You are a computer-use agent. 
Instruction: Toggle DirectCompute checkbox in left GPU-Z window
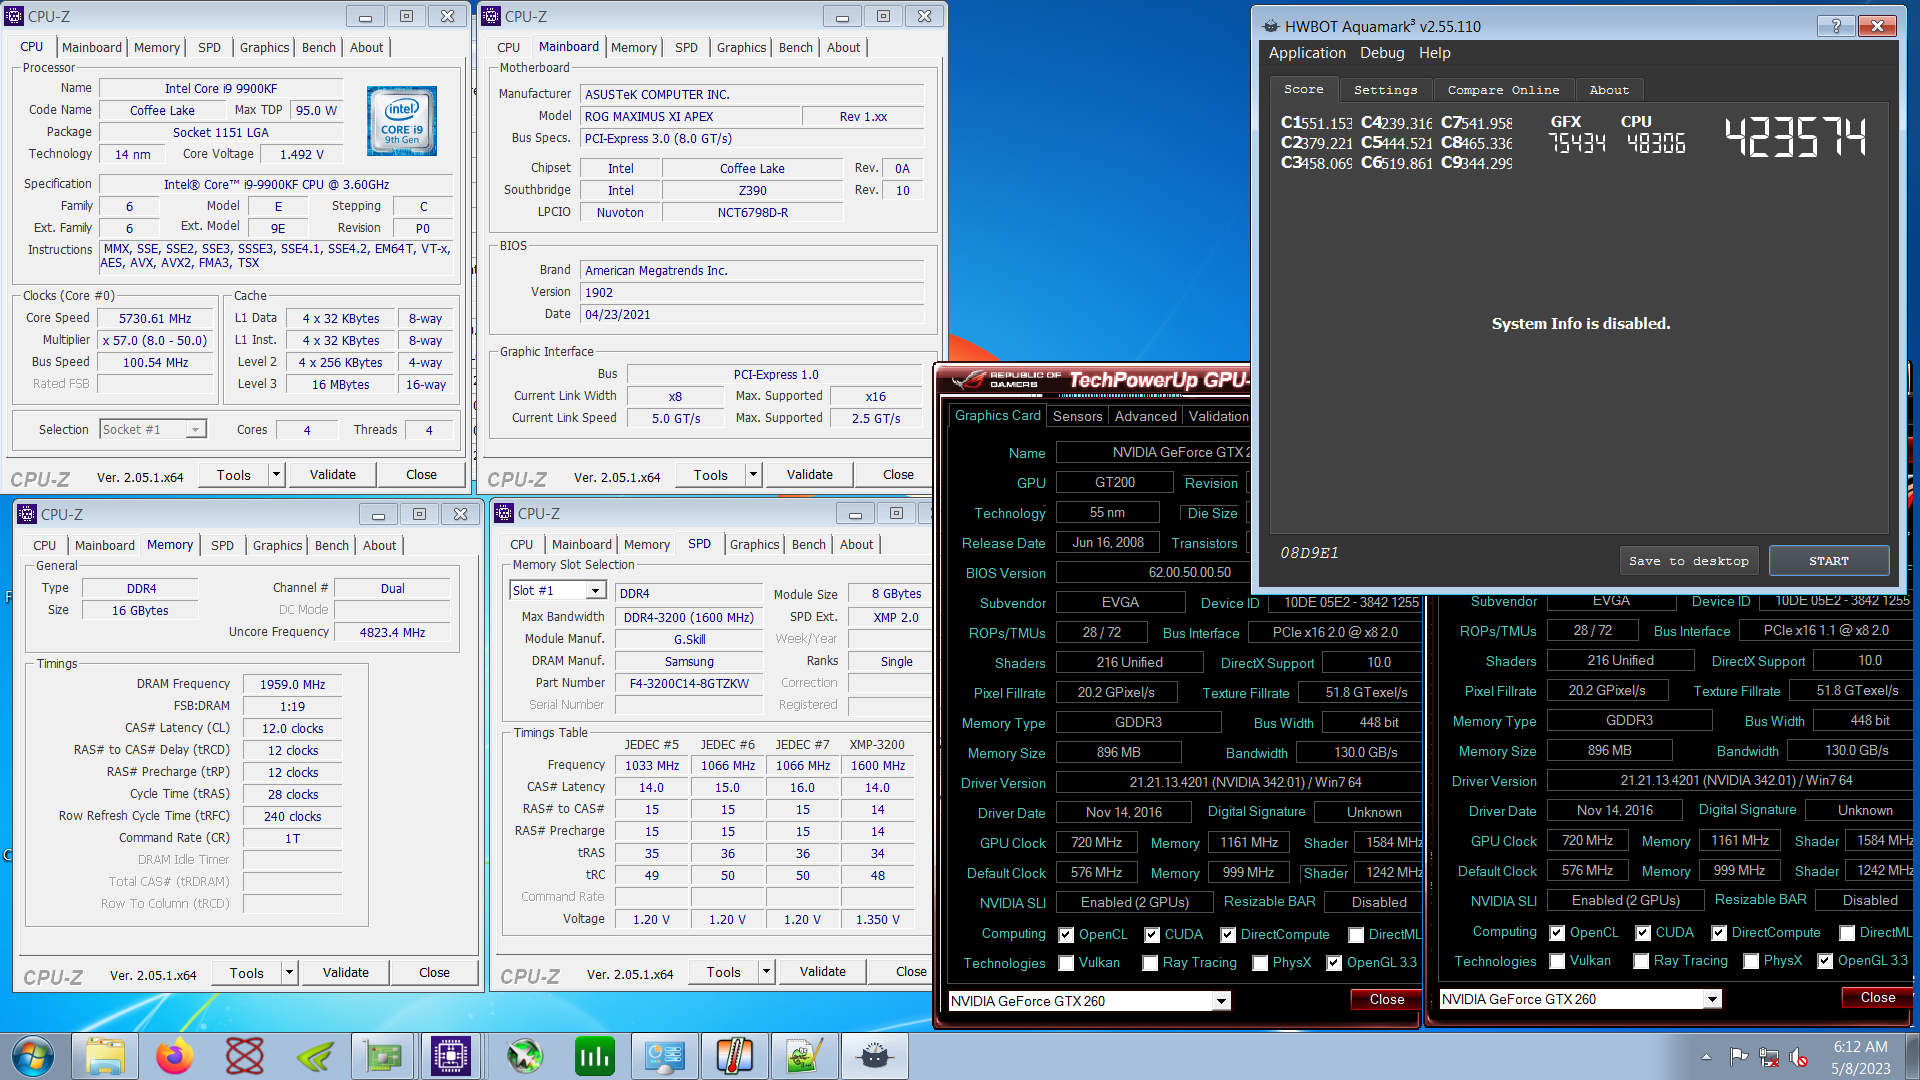[1229, 935]
